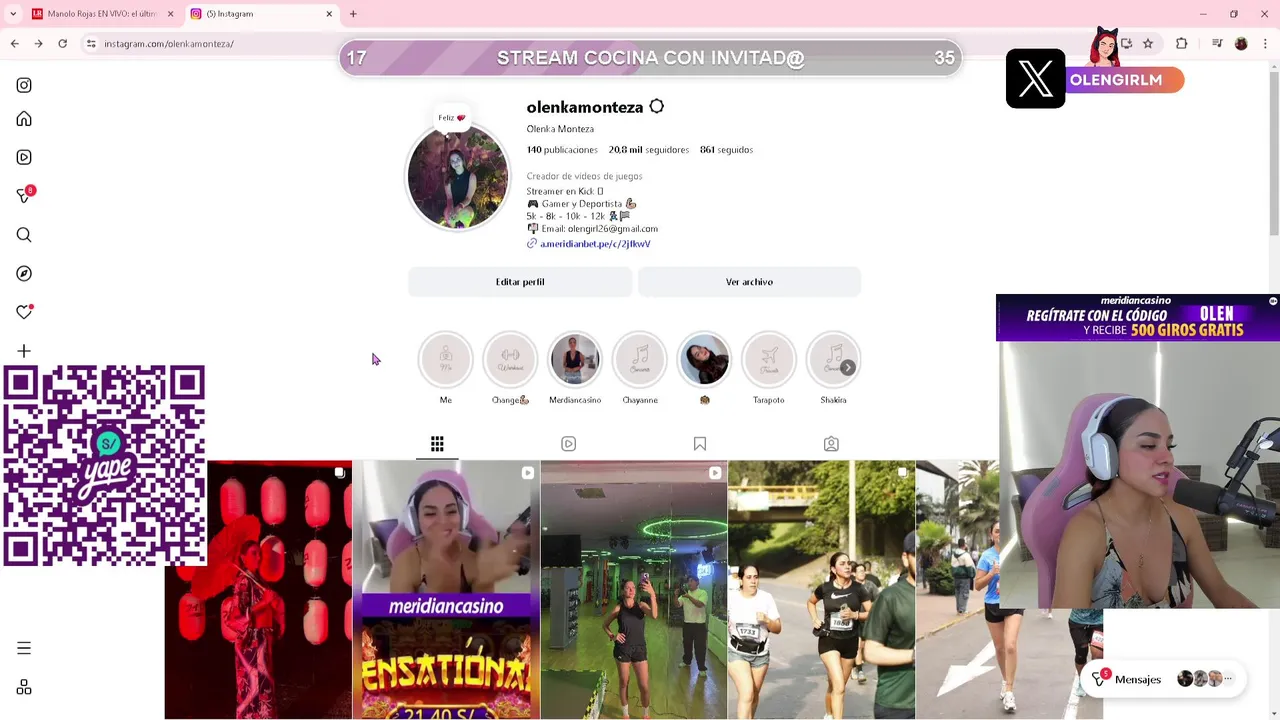This screenshot has height=720, width=1280.
Task: Click the Feliz note bubble
Action: click(452, 118)
